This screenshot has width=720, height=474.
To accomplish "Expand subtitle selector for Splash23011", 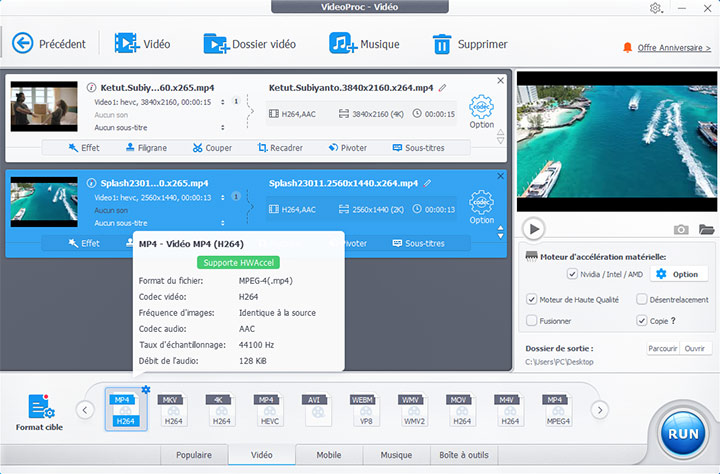I will pos(223,223).
